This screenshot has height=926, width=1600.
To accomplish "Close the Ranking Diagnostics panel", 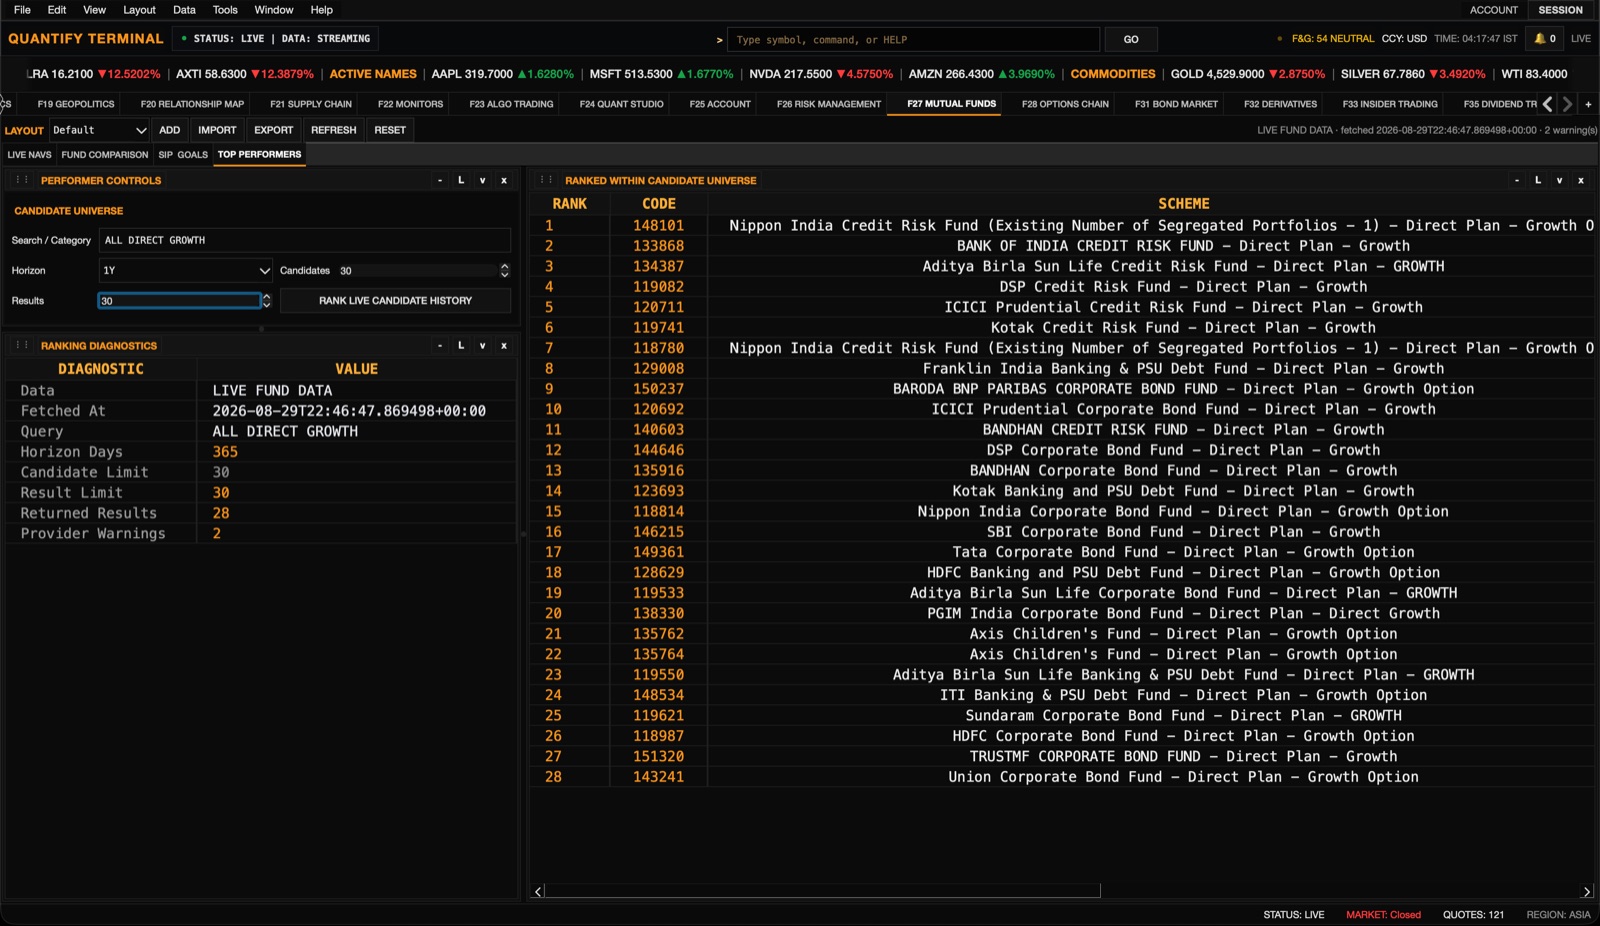I will (x=504, y=345).
